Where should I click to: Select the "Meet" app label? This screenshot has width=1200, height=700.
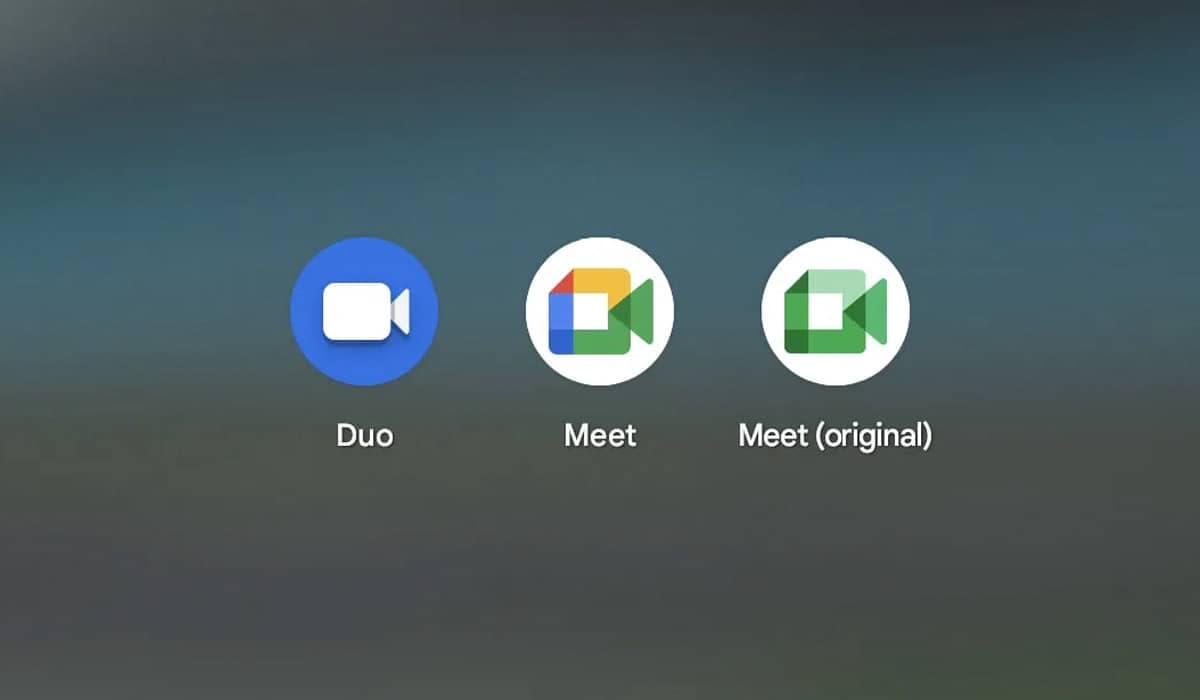[600, 436]
